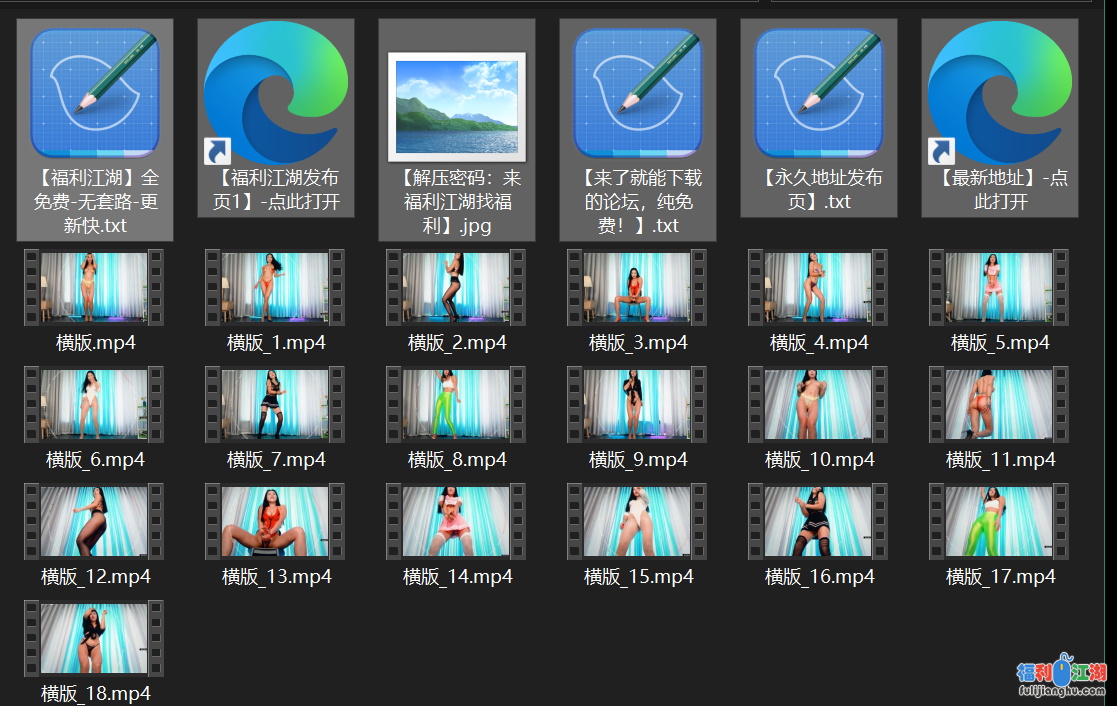The height and width of the screenshot is (706, 1117).
Task: Select the 横版_14.mp4 video file
Action: pyautogui.click(x=457, y=521)
